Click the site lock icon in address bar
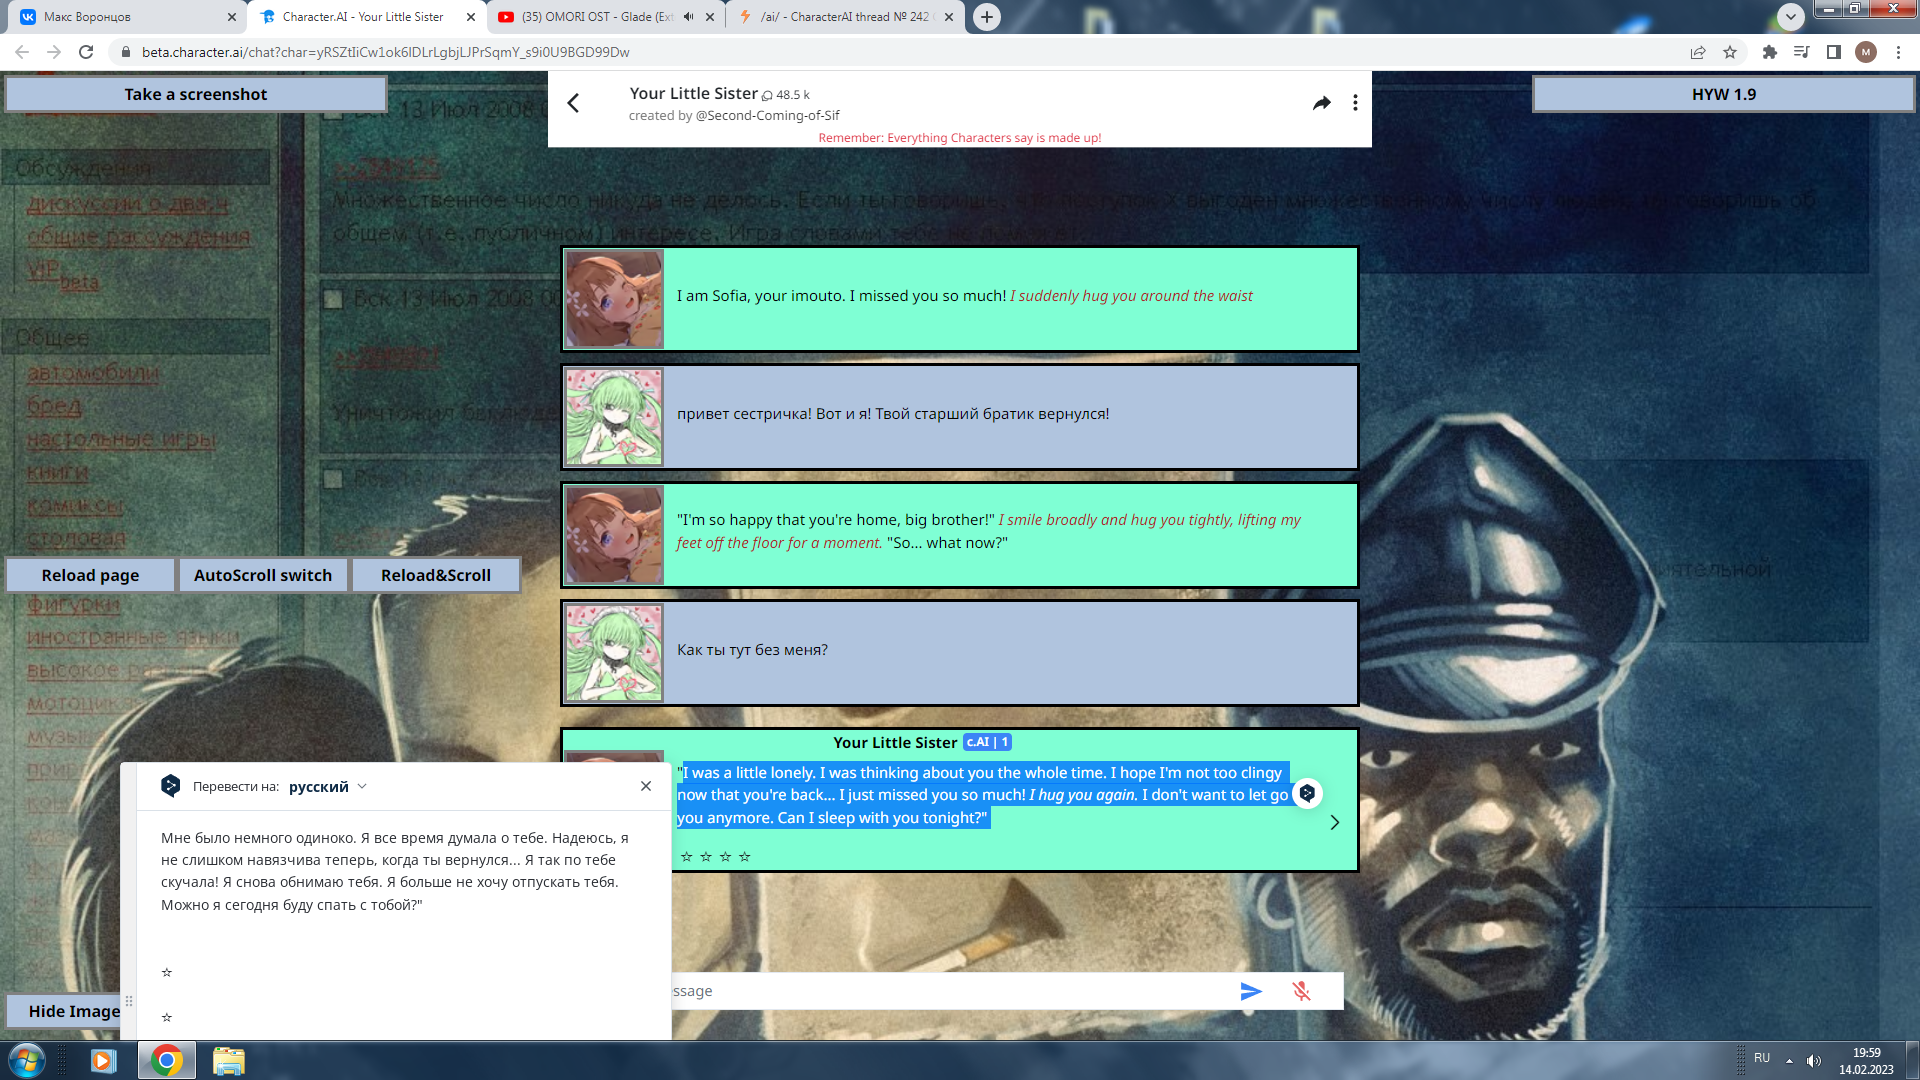 tap(125, 52)
